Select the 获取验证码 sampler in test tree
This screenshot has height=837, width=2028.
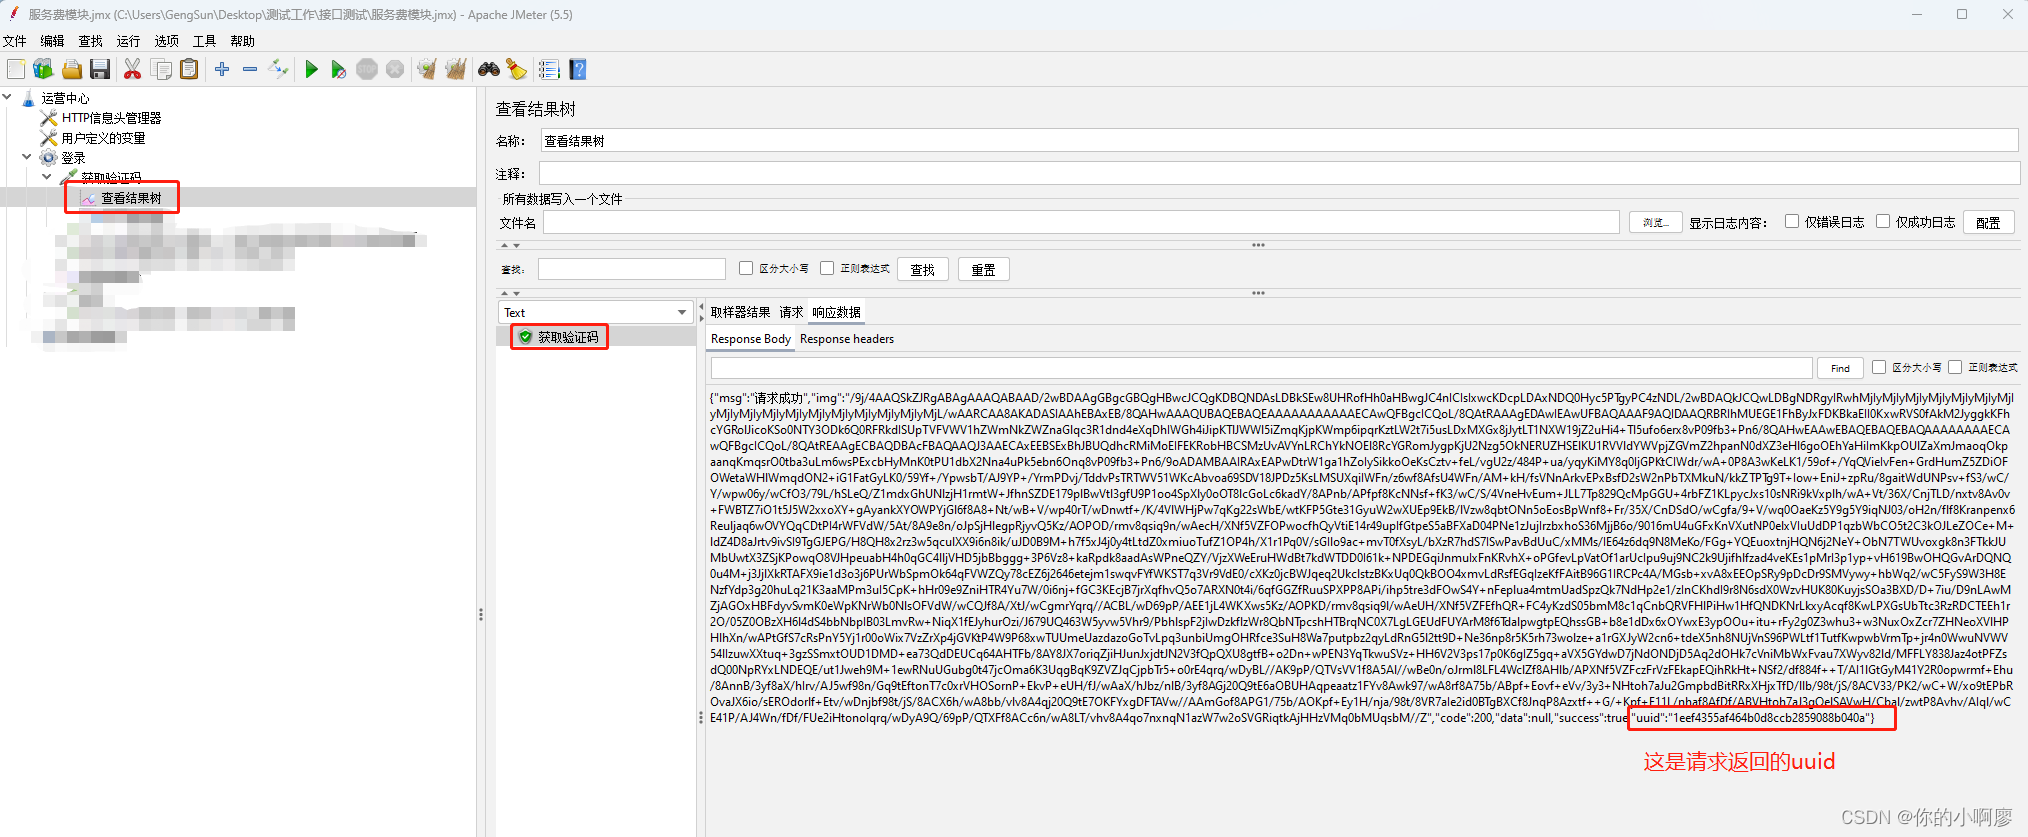111,177
